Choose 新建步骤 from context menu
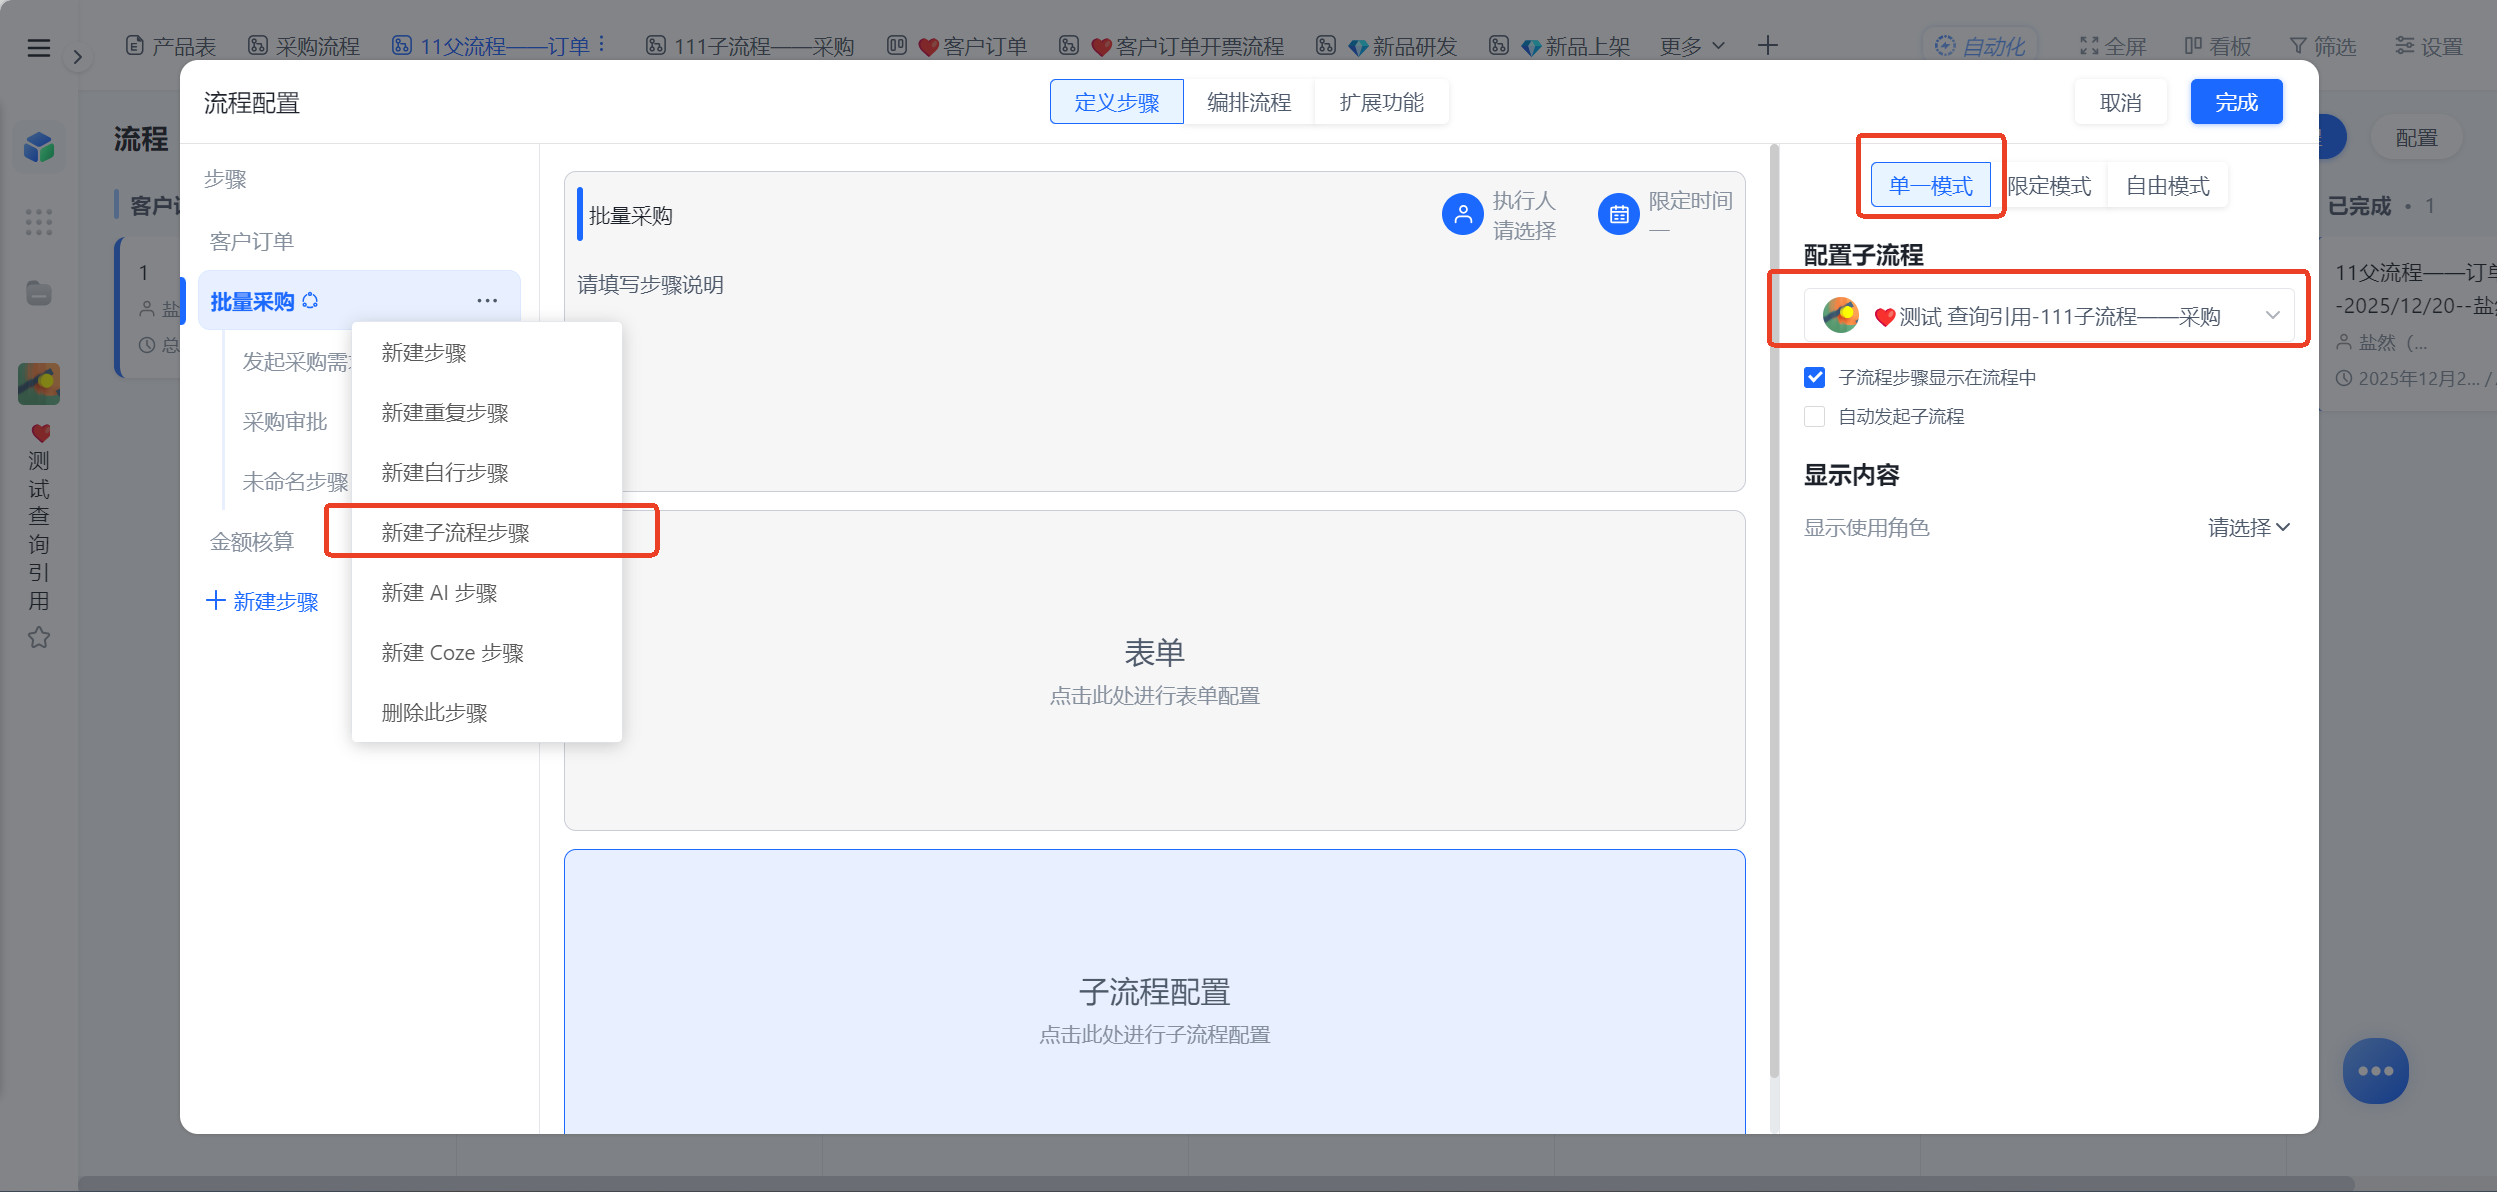The width and height of the screenshot is (2497, 1192). click(487, 353)
